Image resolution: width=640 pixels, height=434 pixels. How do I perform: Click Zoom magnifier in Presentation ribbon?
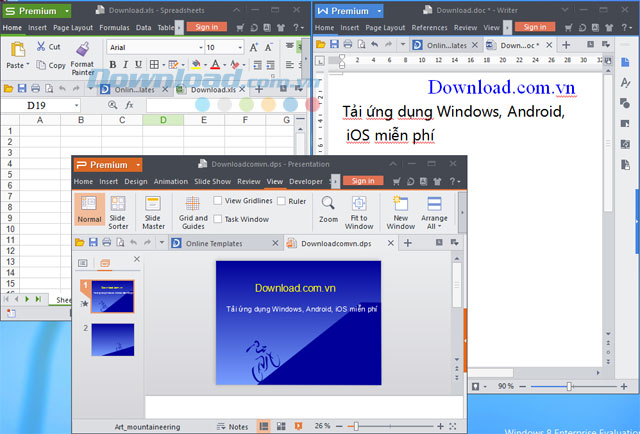tap(328, 209)
